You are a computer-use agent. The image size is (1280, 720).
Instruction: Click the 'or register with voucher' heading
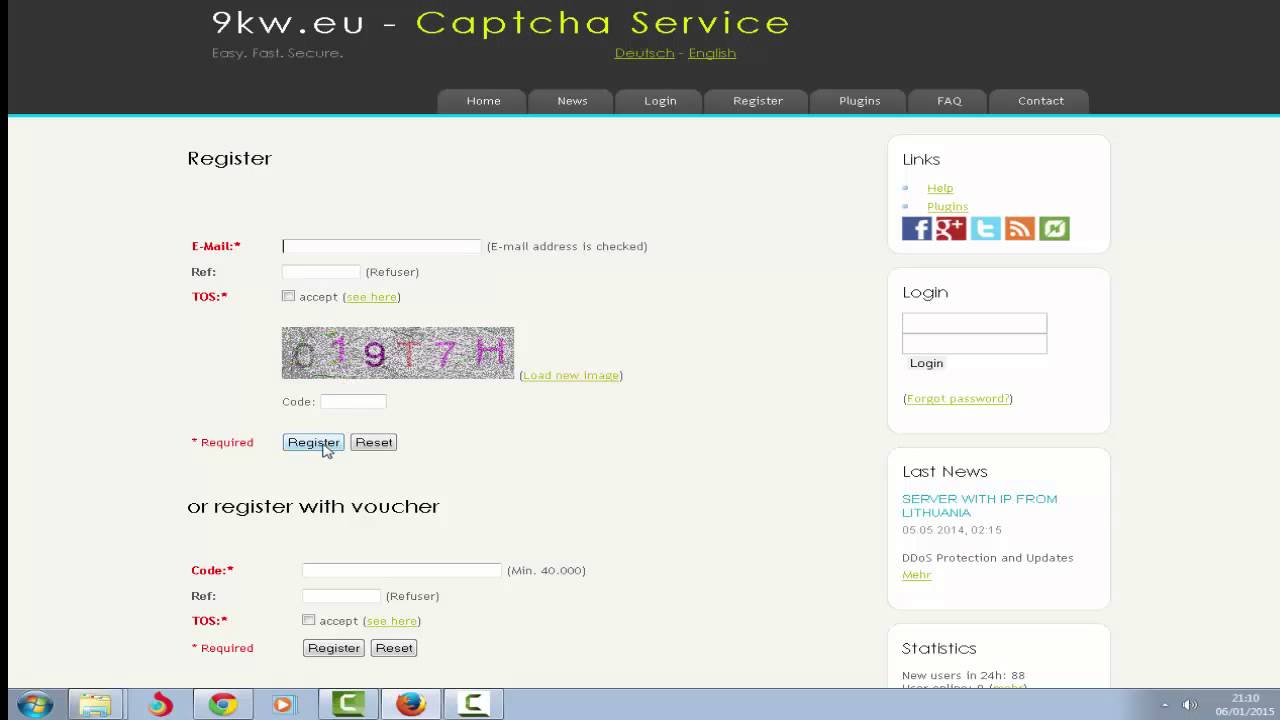[x=313, y=507]
